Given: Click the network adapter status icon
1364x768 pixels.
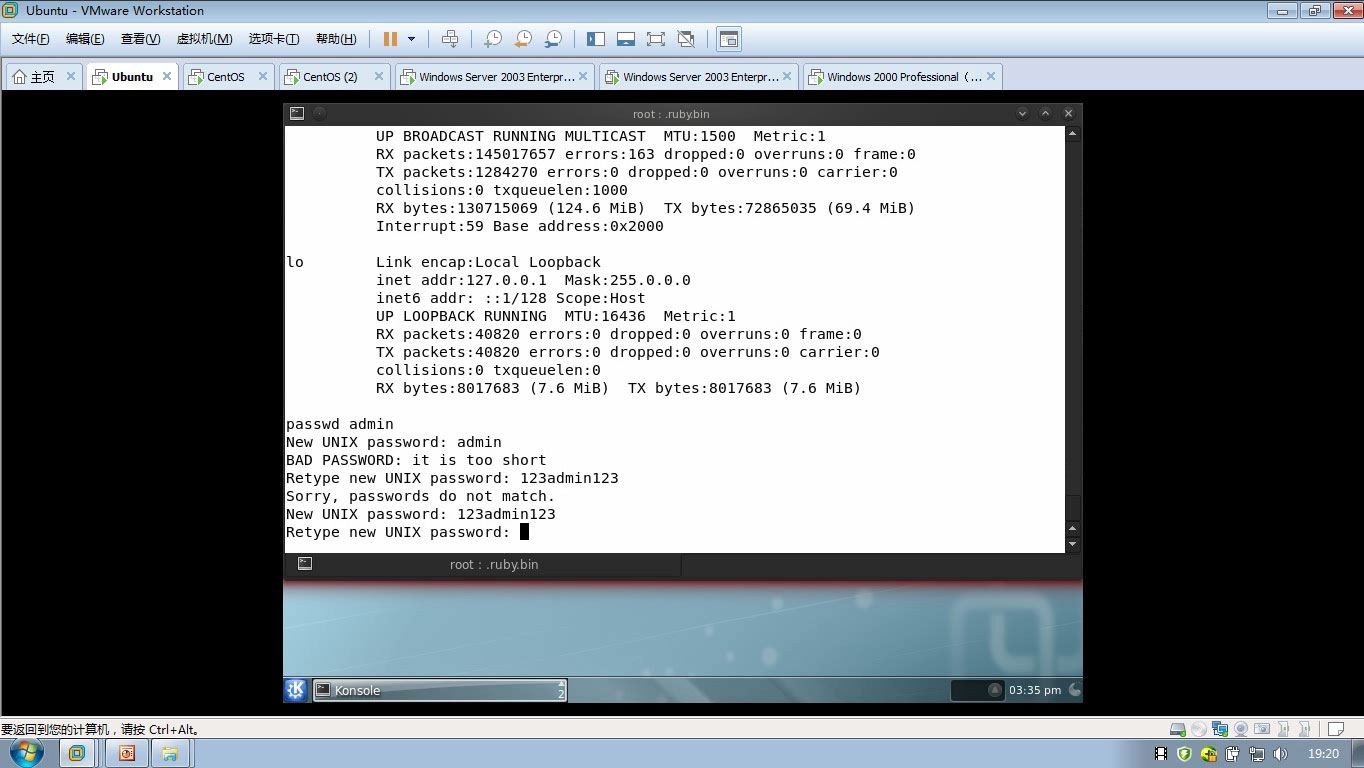Looking at the screenshot, I should point(1220,729).
